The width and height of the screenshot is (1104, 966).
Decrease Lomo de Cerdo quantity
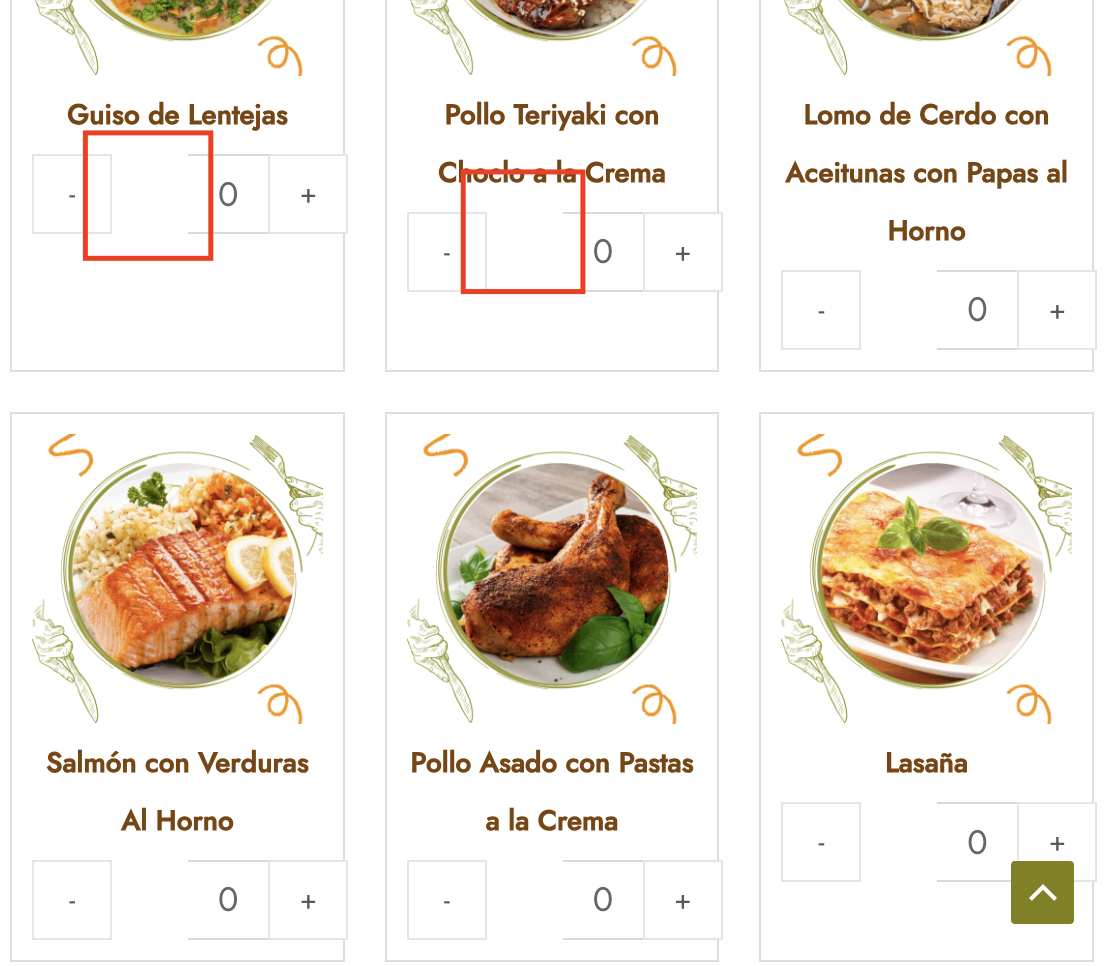pos(821,310)
